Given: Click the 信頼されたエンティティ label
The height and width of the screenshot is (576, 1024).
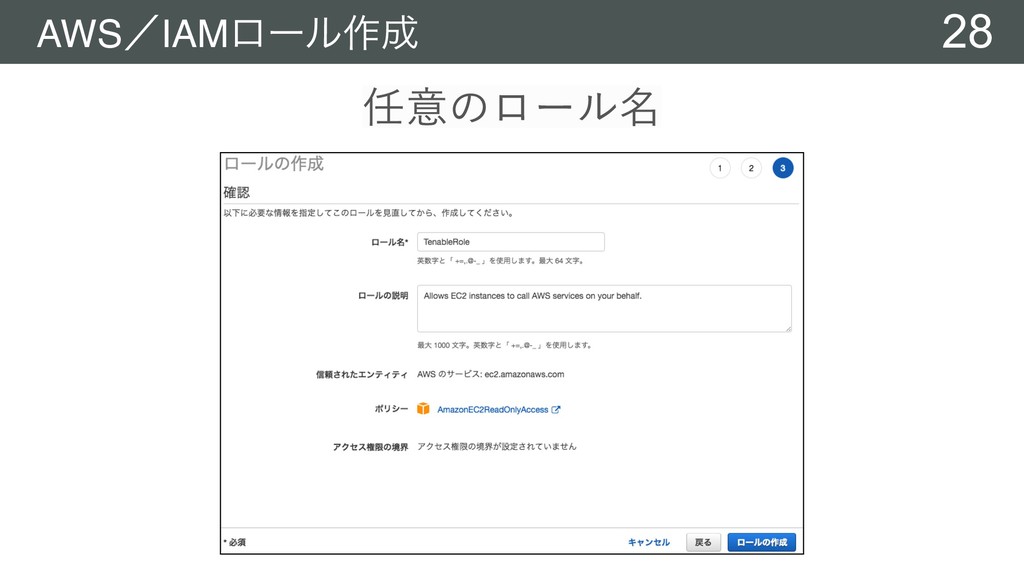Looking at the screenshot, I should pyautogui.click(x=362, y=374).
